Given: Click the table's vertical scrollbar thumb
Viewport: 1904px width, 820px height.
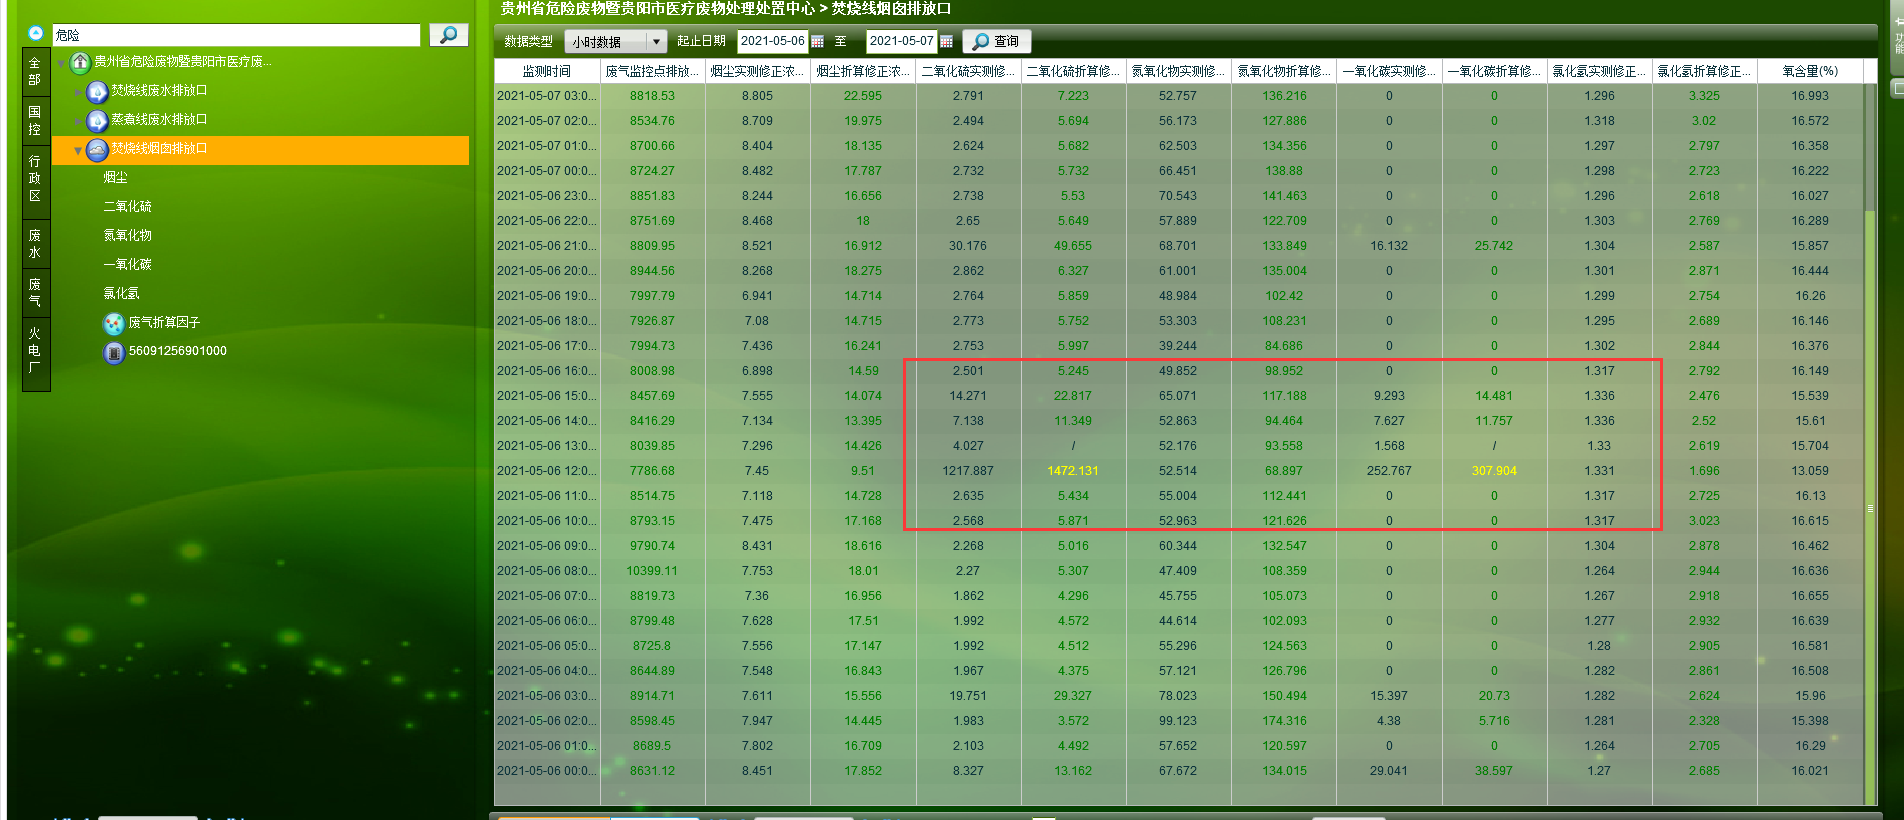Looking at the screenshot, I should tap(1870, 507).
